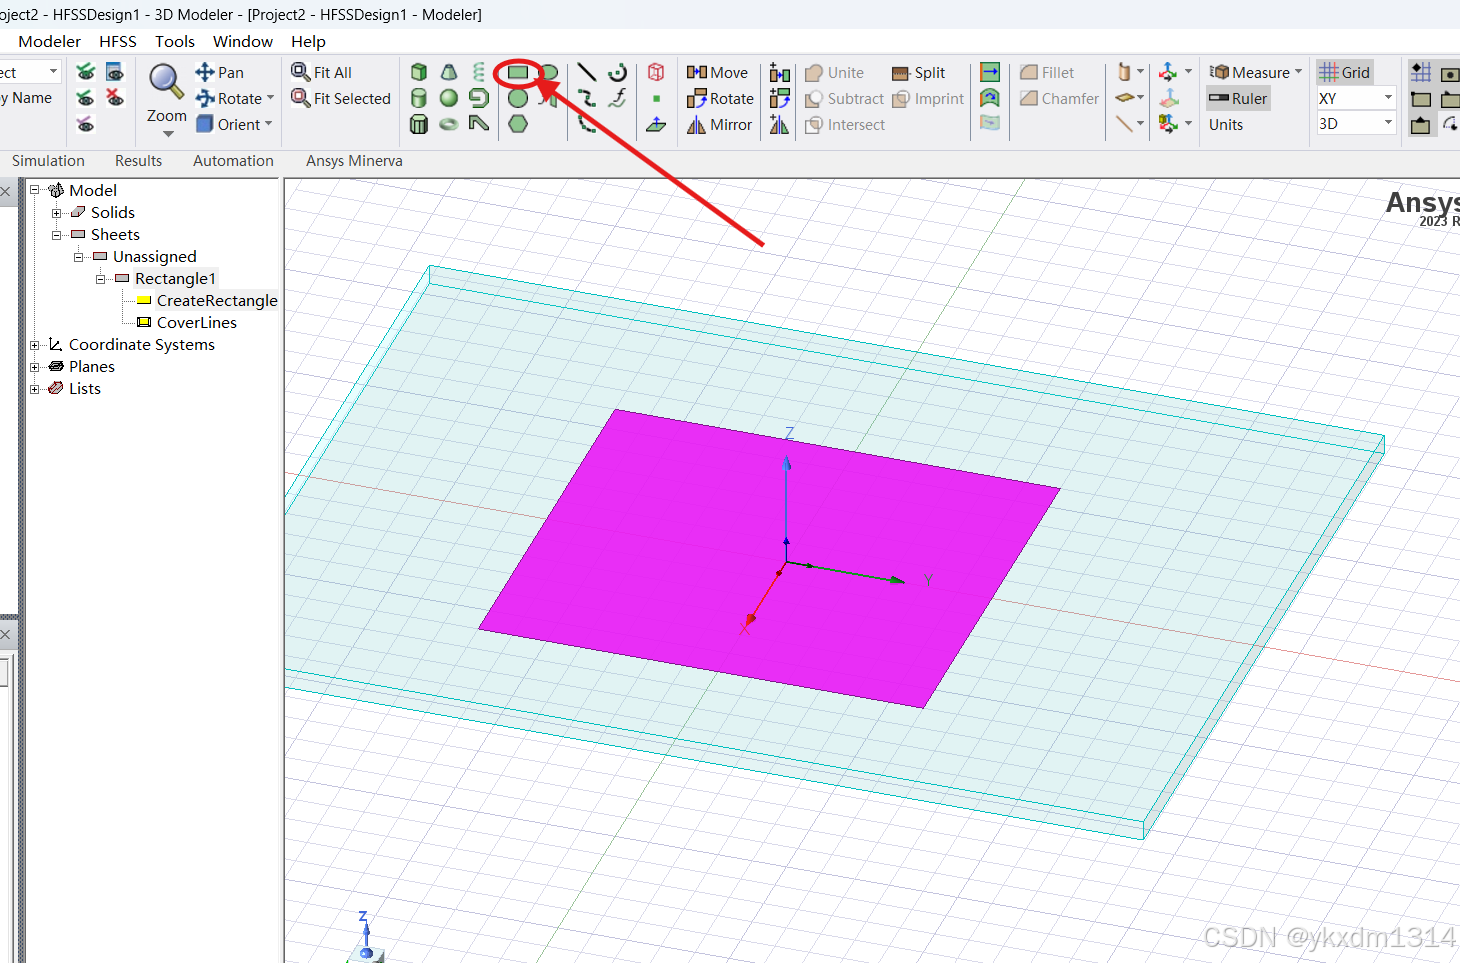Select the Draw Circle tool
This screenshot has width=1460, height=963.
pyautogui.click(x=518, y=98)
